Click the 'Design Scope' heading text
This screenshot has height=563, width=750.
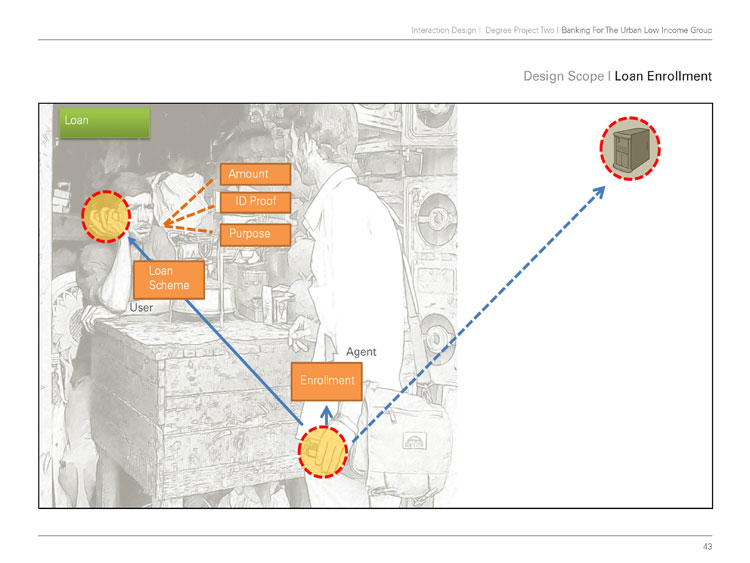click(563, 76)
